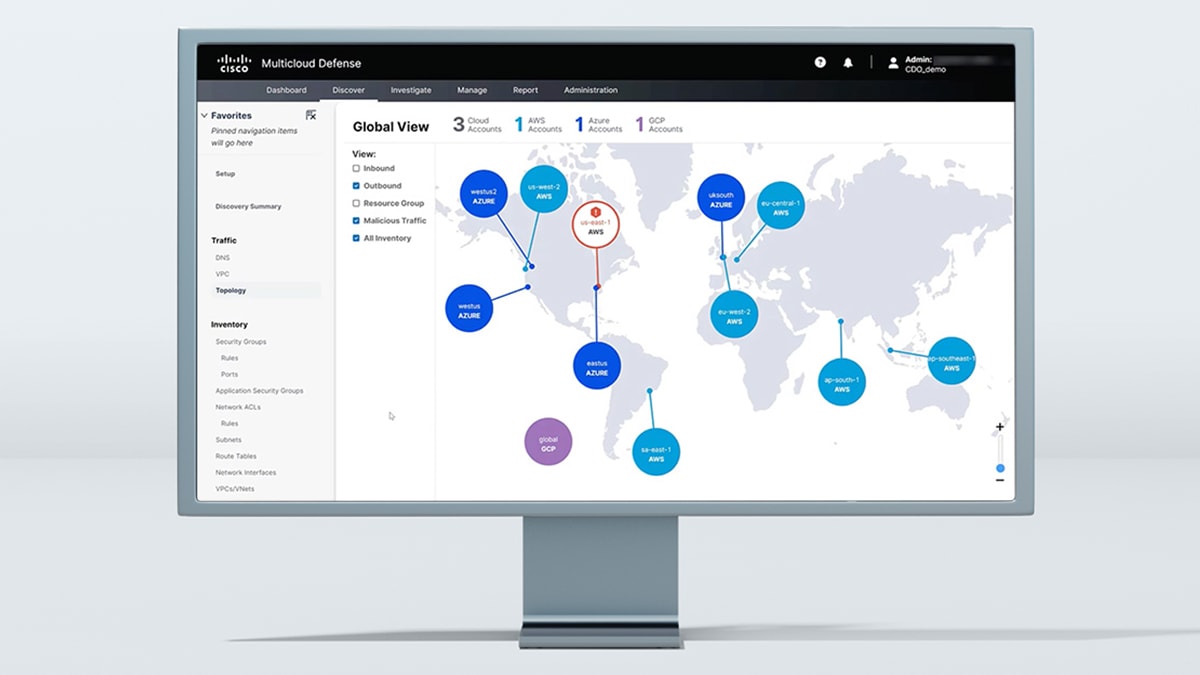
Task: Open Network ACLs in Inventory
Action: click(237, 407)
